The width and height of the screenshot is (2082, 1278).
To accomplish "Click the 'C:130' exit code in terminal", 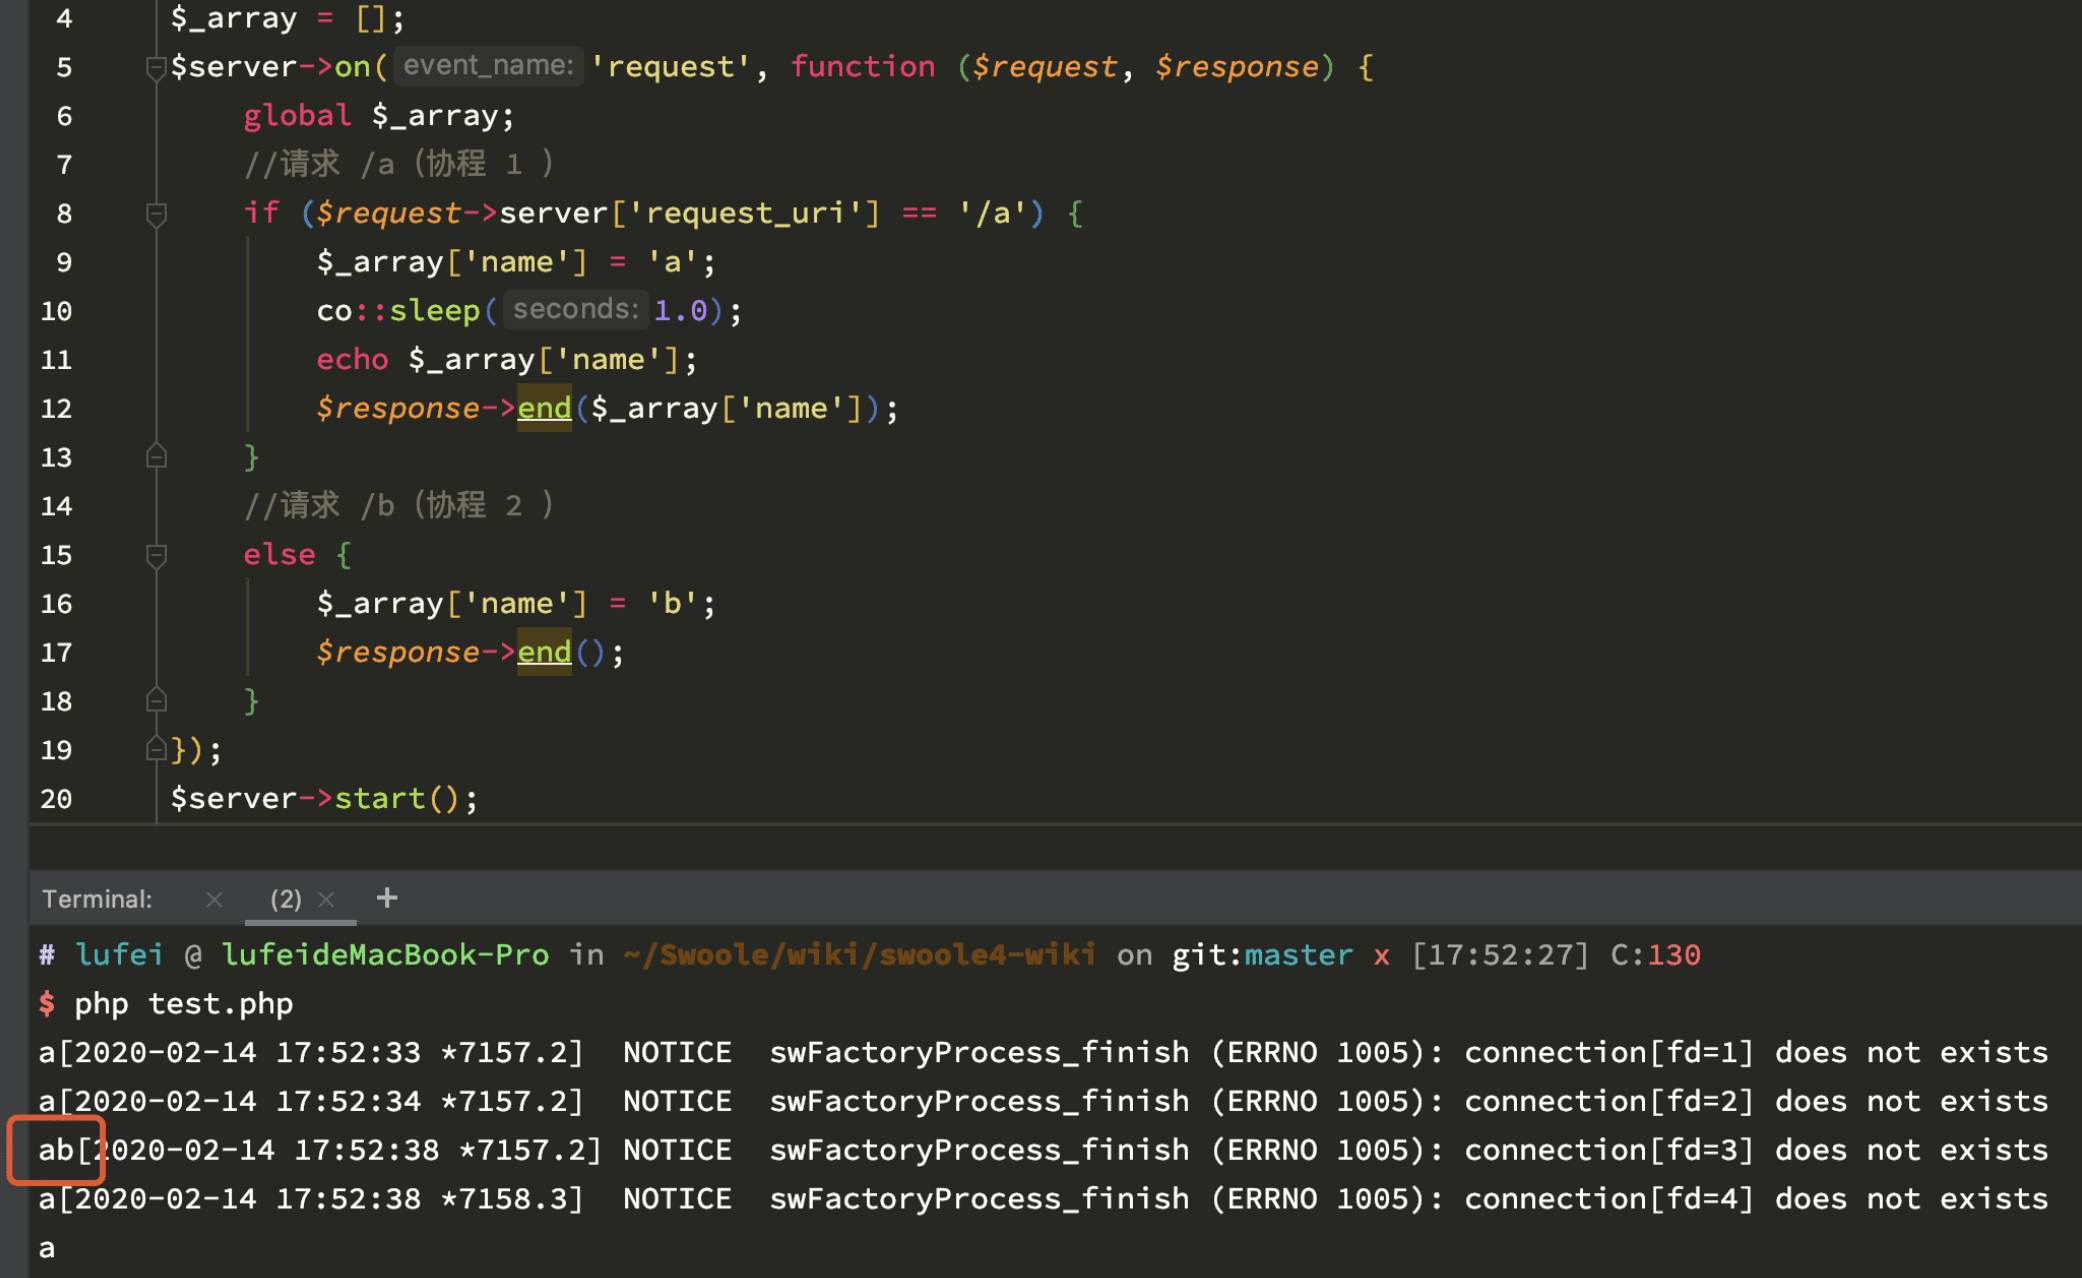I will 1655,955.
